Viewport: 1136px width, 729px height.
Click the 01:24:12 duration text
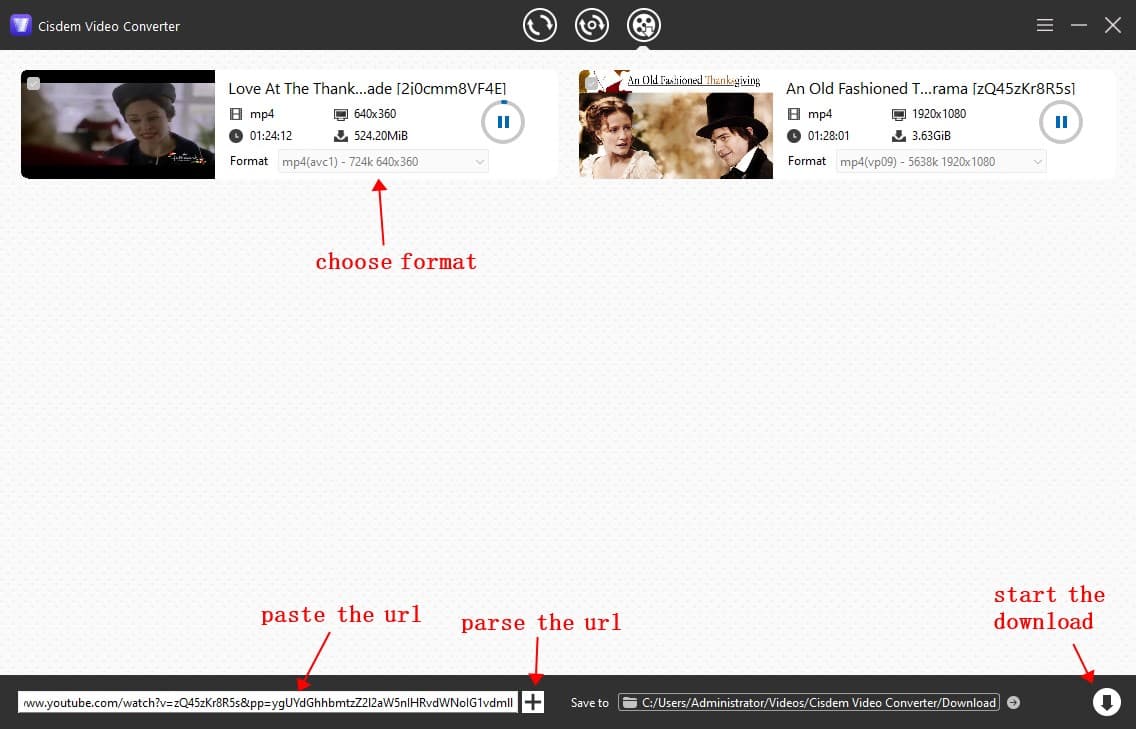tap(271, 136)
